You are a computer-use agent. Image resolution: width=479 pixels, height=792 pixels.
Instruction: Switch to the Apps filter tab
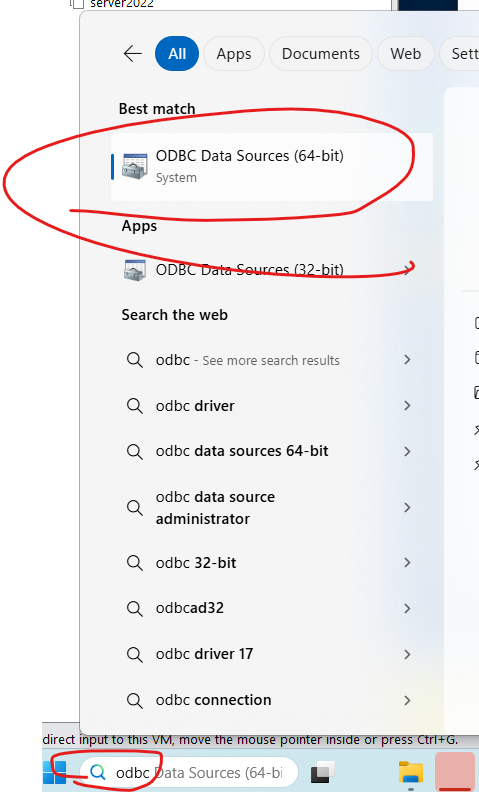click(234, 54)
